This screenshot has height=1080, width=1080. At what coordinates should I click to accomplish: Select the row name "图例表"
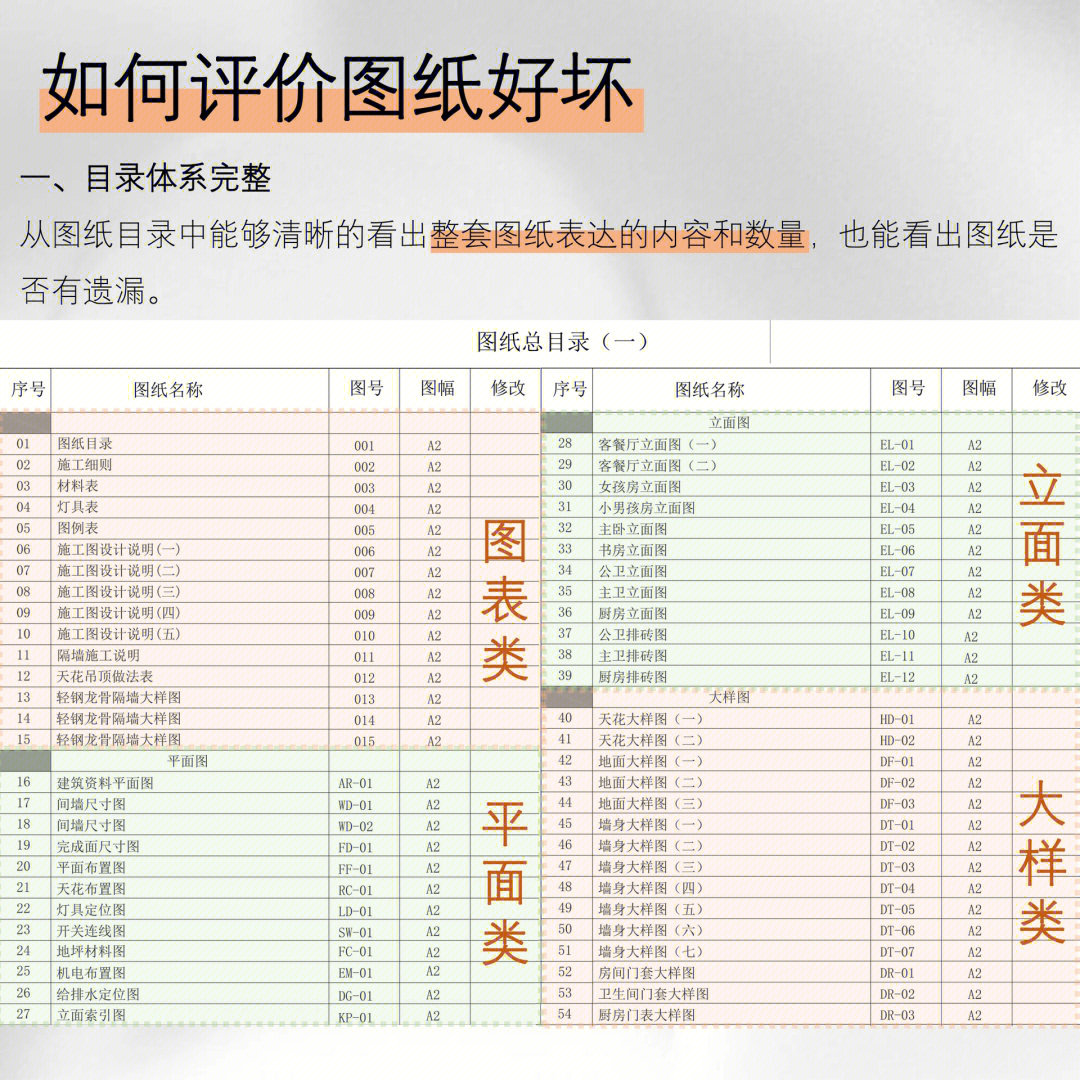[x=77, y=528]
